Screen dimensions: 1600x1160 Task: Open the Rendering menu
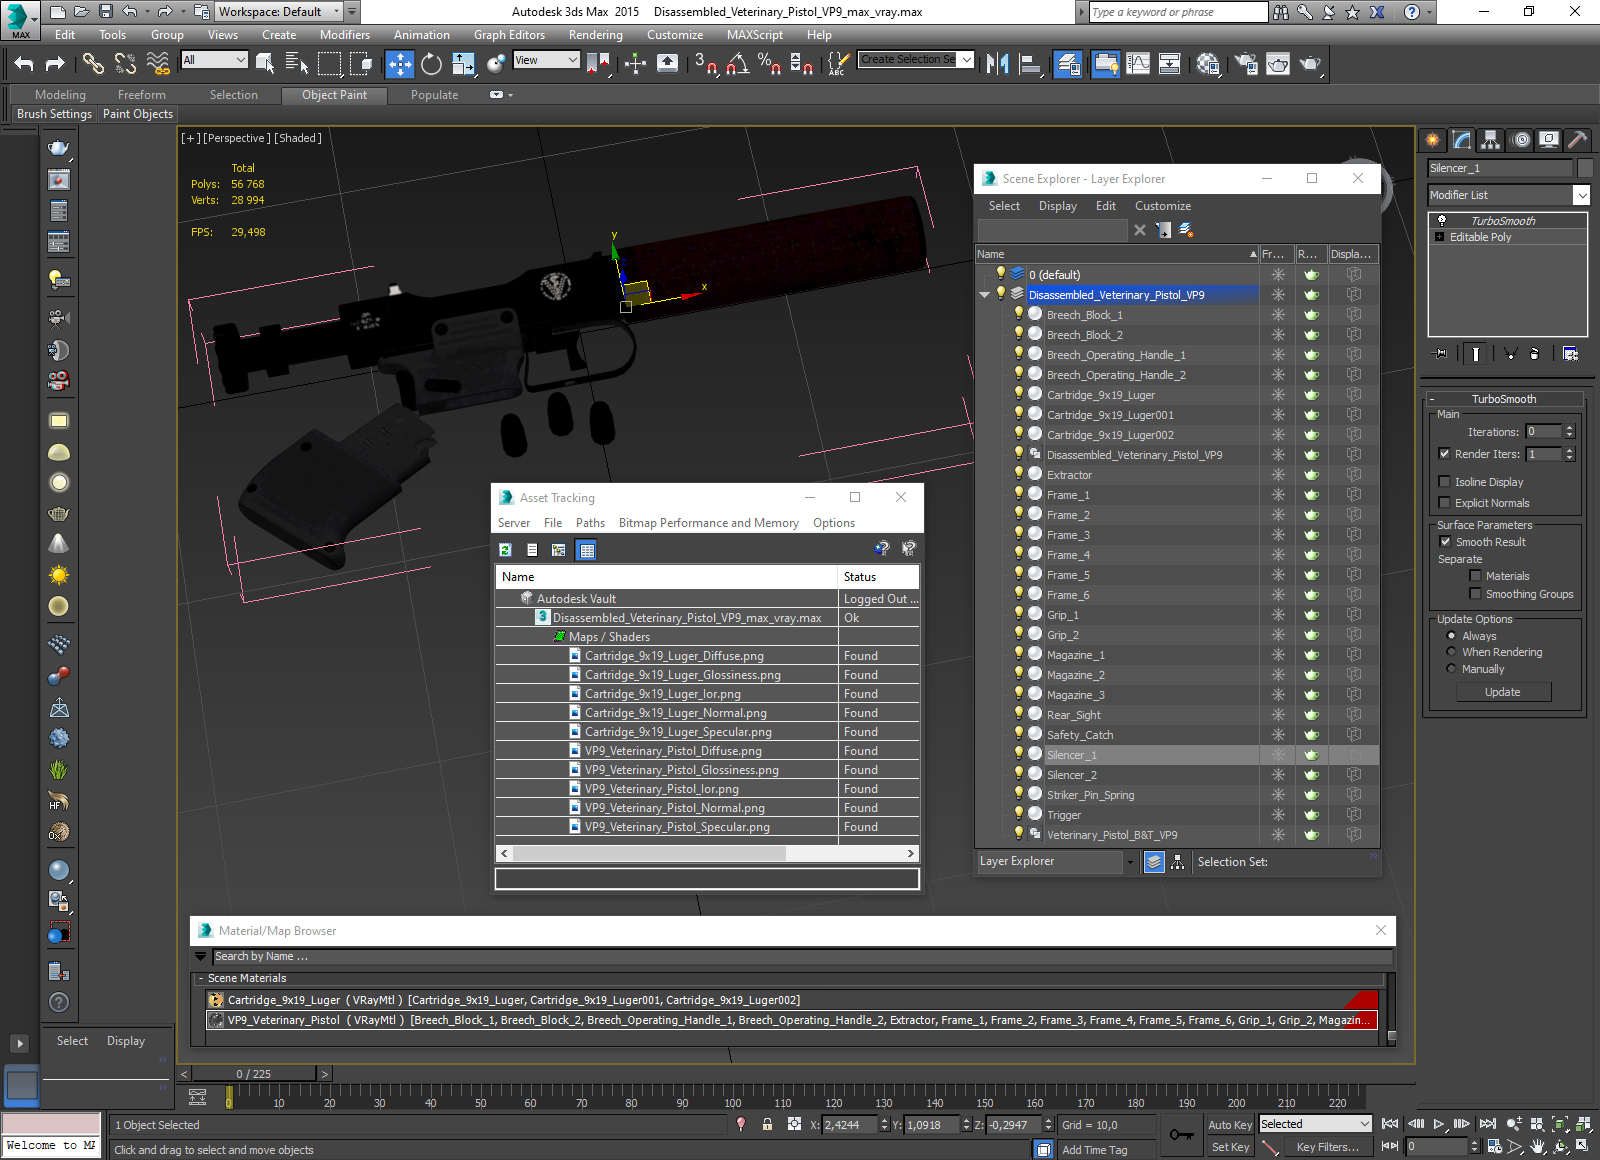click(x=596, y=35)
